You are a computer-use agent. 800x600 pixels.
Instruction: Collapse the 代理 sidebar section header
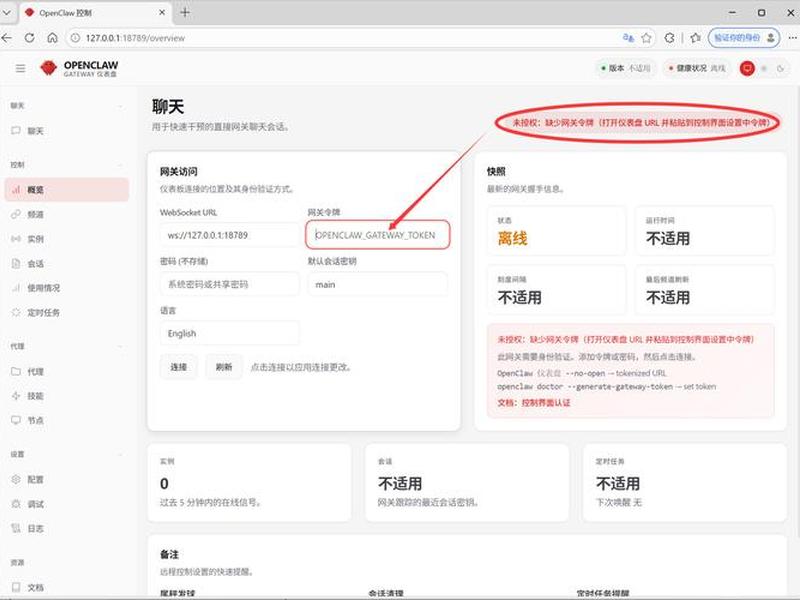(x=66, y=346)
